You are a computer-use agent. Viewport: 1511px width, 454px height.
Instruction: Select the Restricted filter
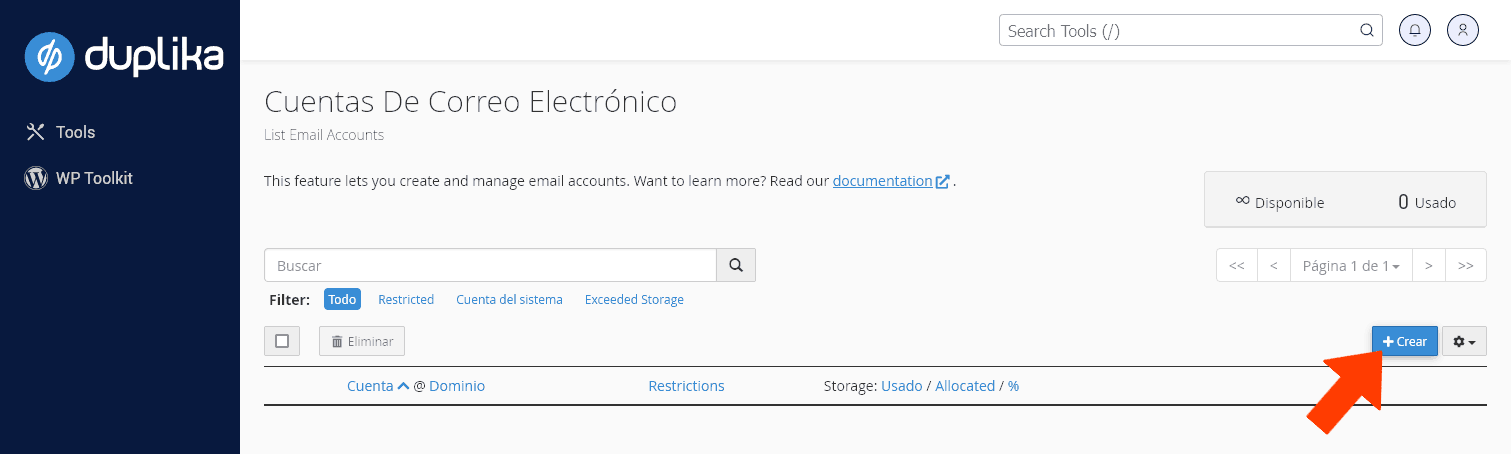click(406, 299)
